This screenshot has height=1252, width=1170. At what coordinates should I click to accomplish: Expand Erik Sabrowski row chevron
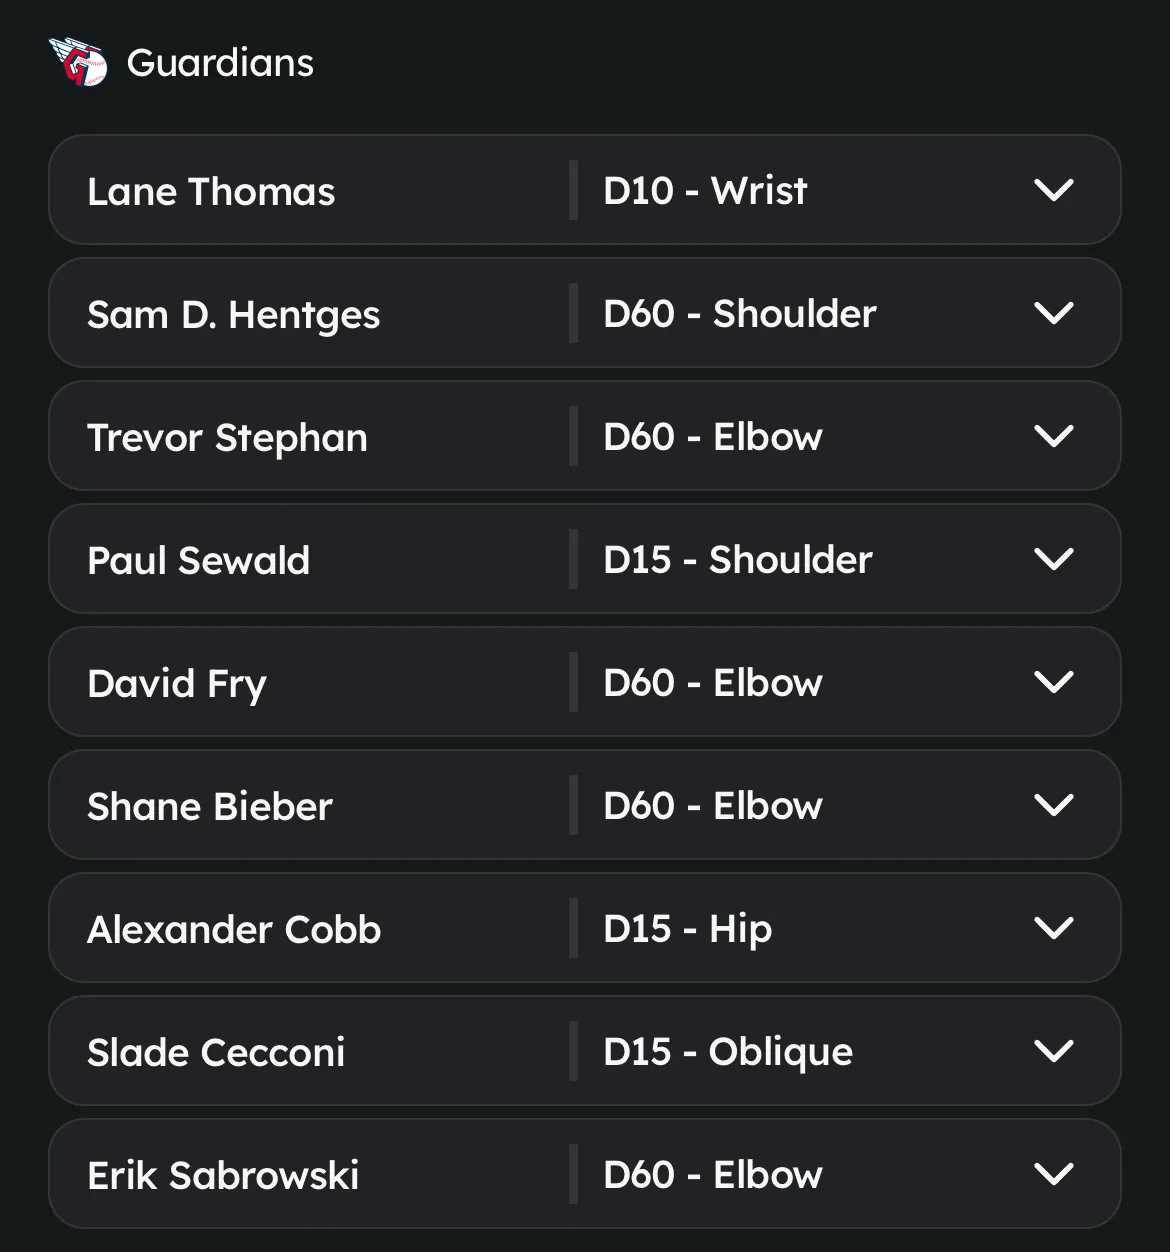1053,1174
